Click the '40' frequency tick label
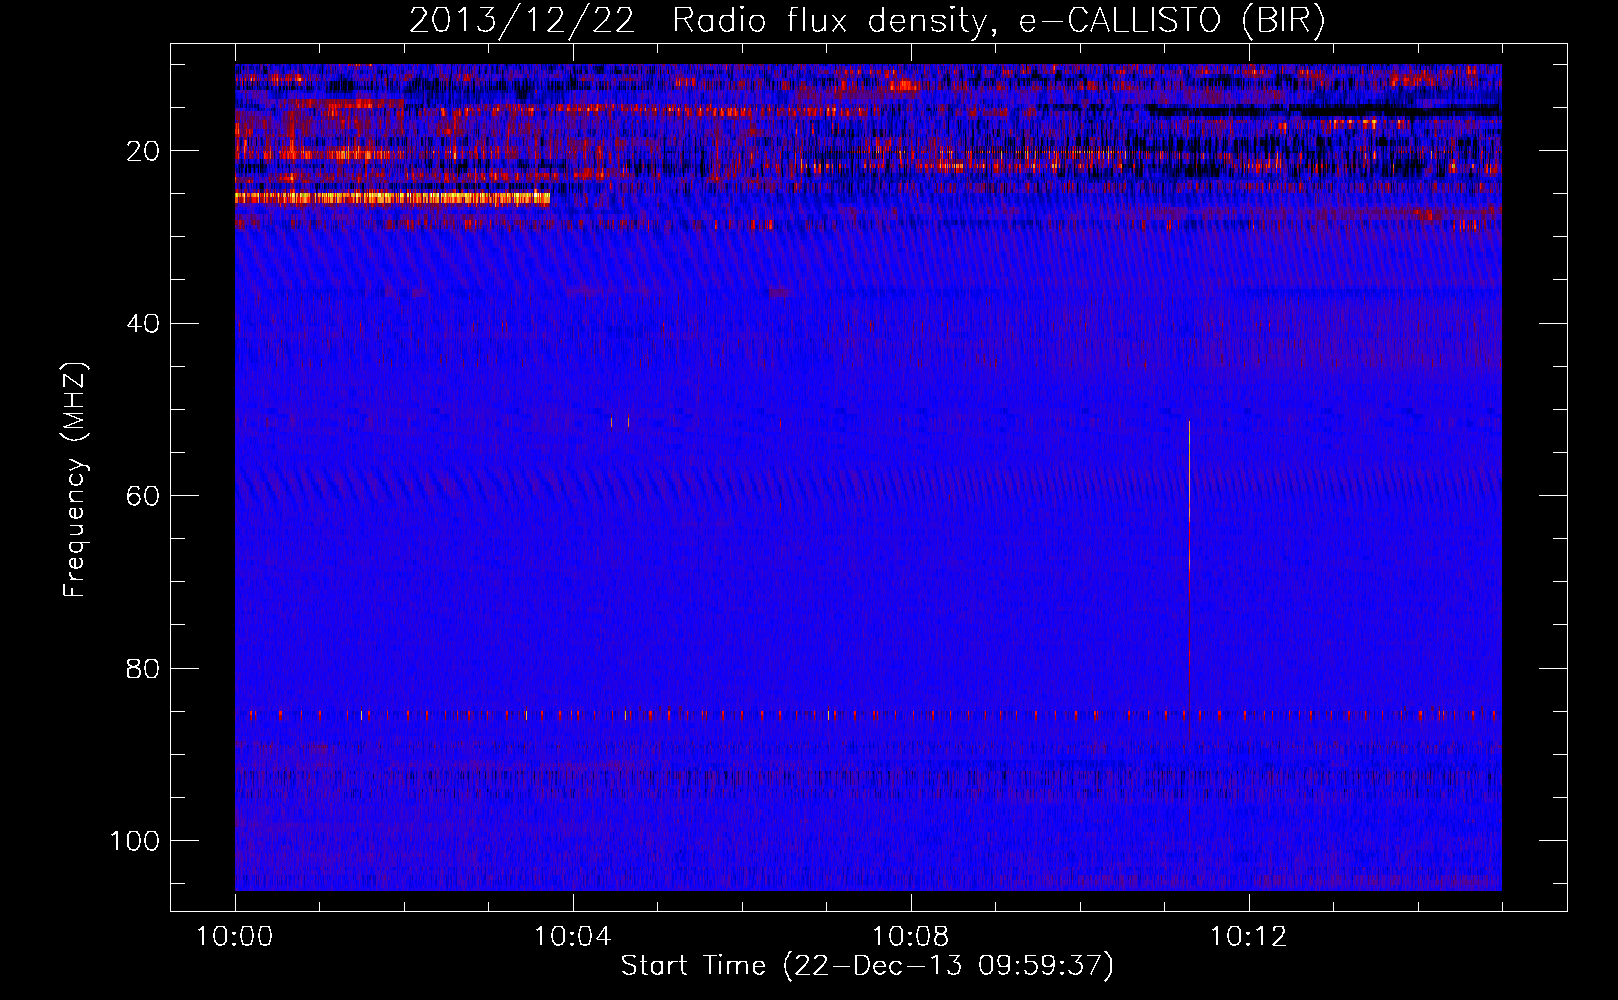The height and width of the screenshot is (1000, 1618). [144, 323]
